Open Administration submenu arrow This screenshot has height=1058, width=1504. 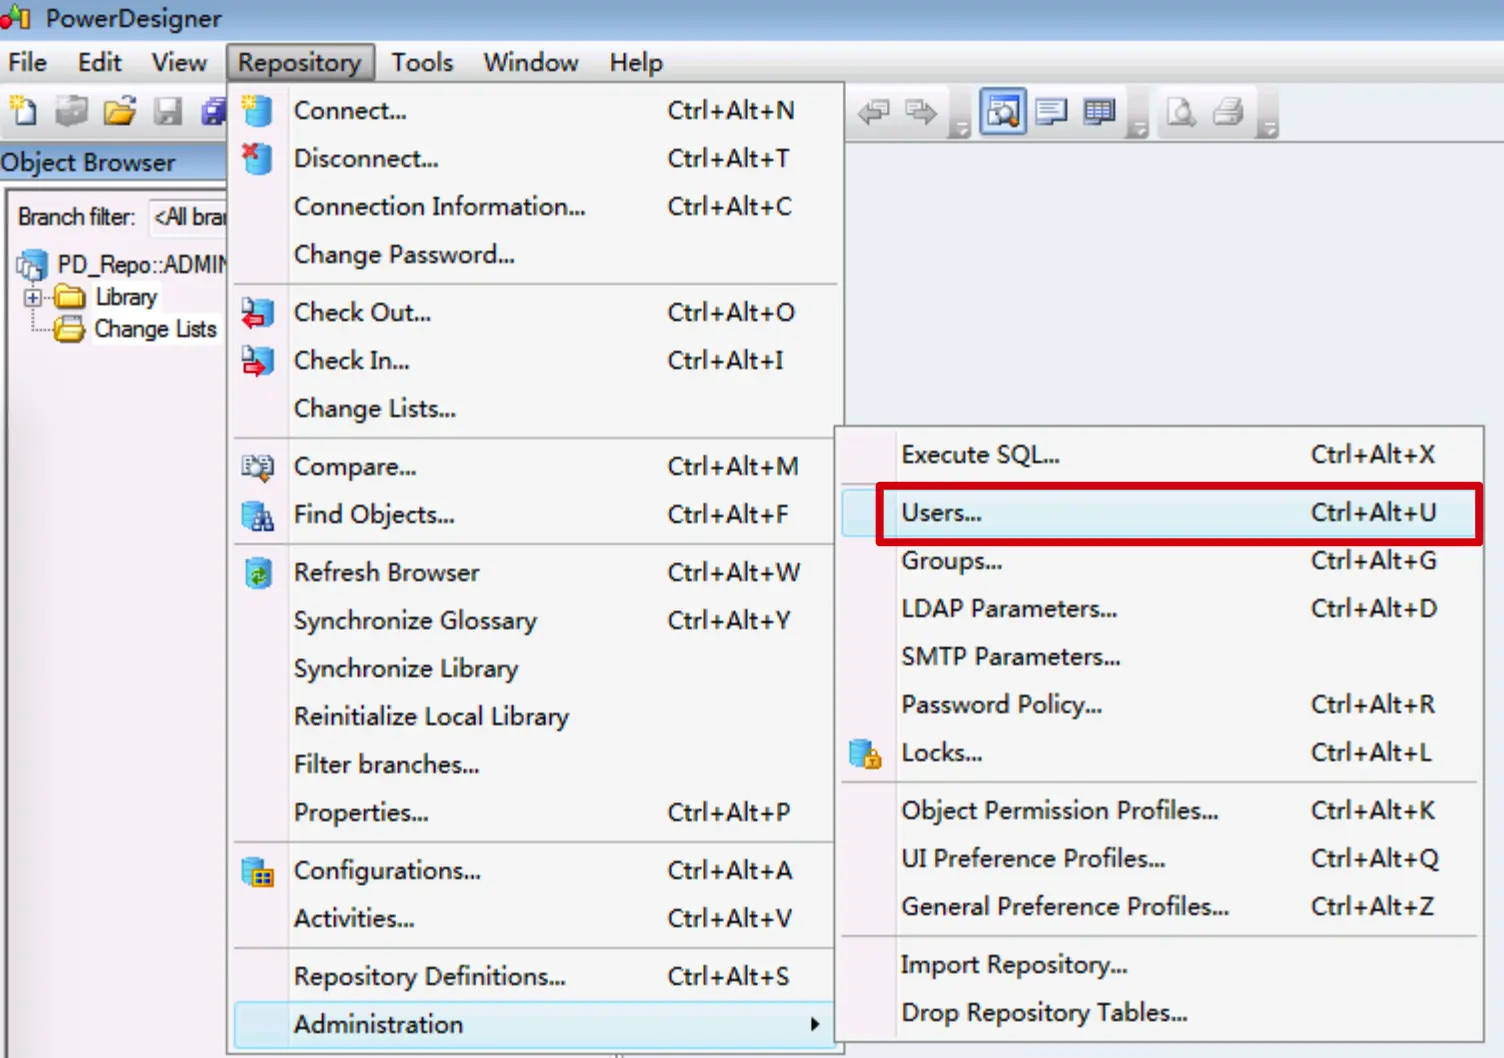tap(815, 1025)
